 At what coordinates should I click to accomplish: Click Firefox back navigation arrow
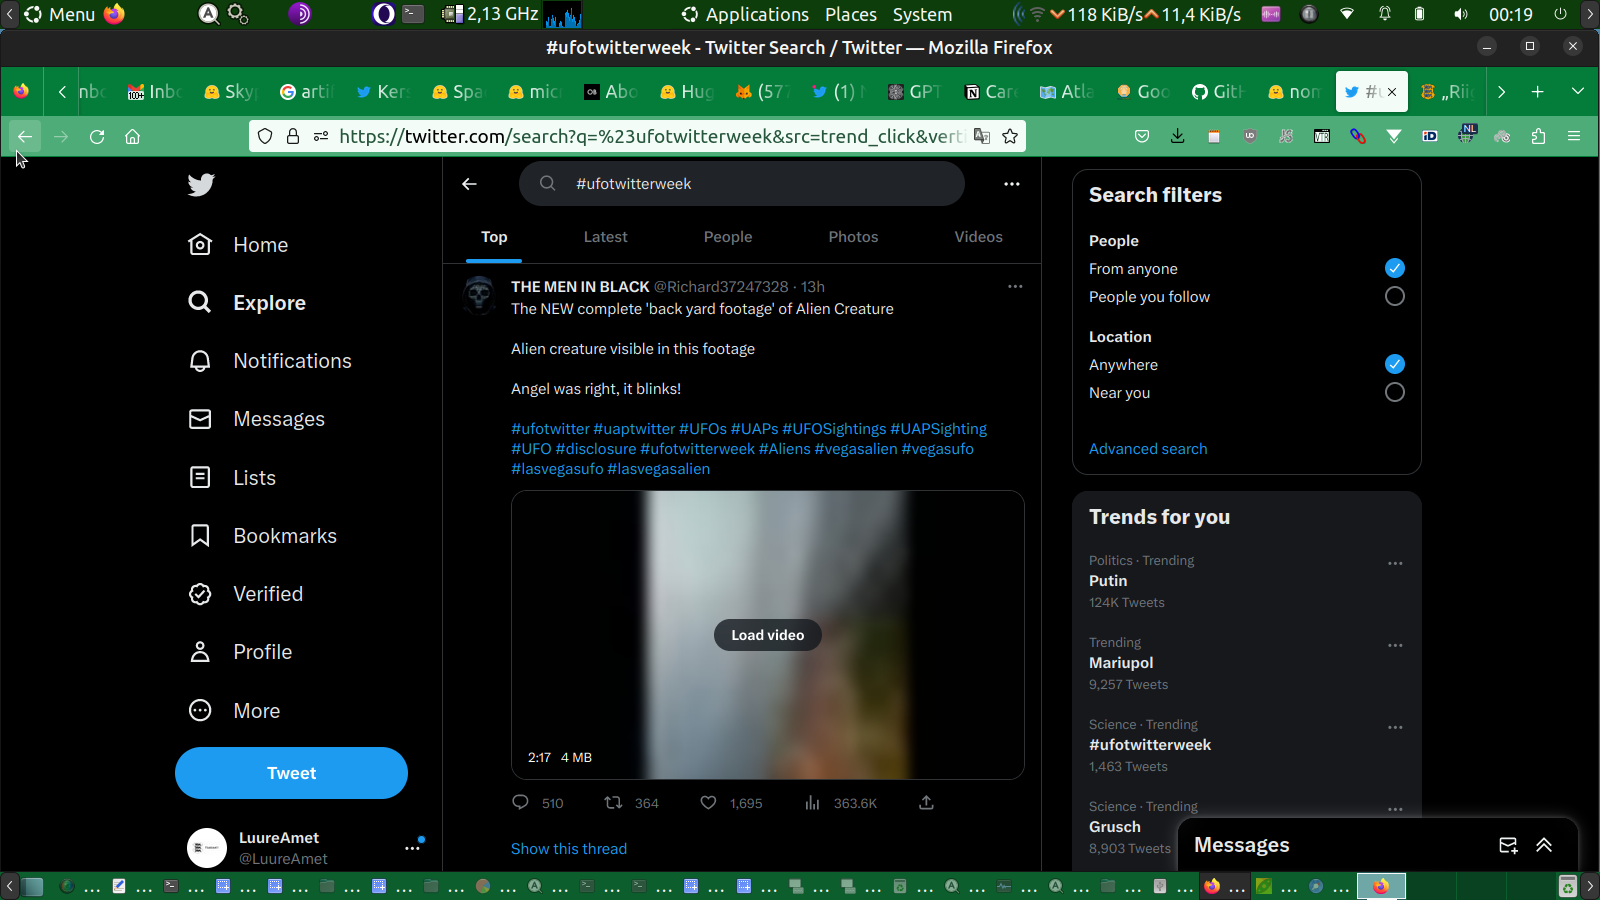tap(25, 136)
